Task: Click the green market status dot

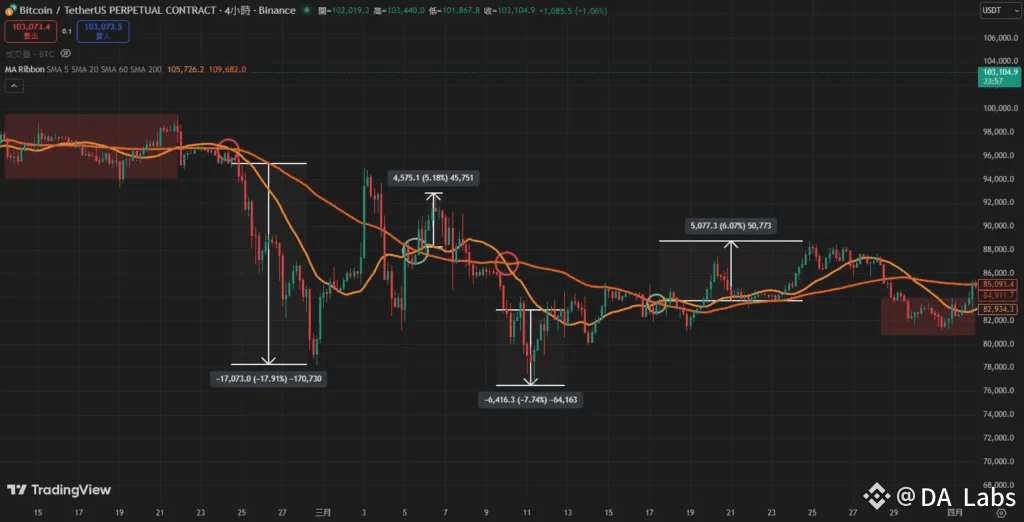Action: point(306,10)
